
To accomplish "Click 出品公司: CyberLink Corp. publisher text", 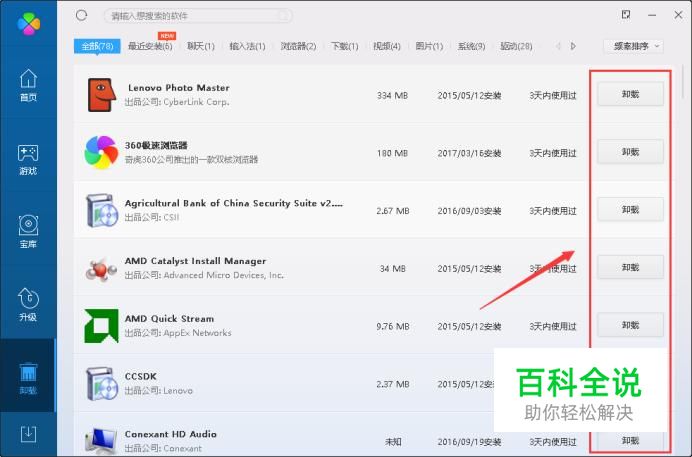I will (x=177, y=102).
